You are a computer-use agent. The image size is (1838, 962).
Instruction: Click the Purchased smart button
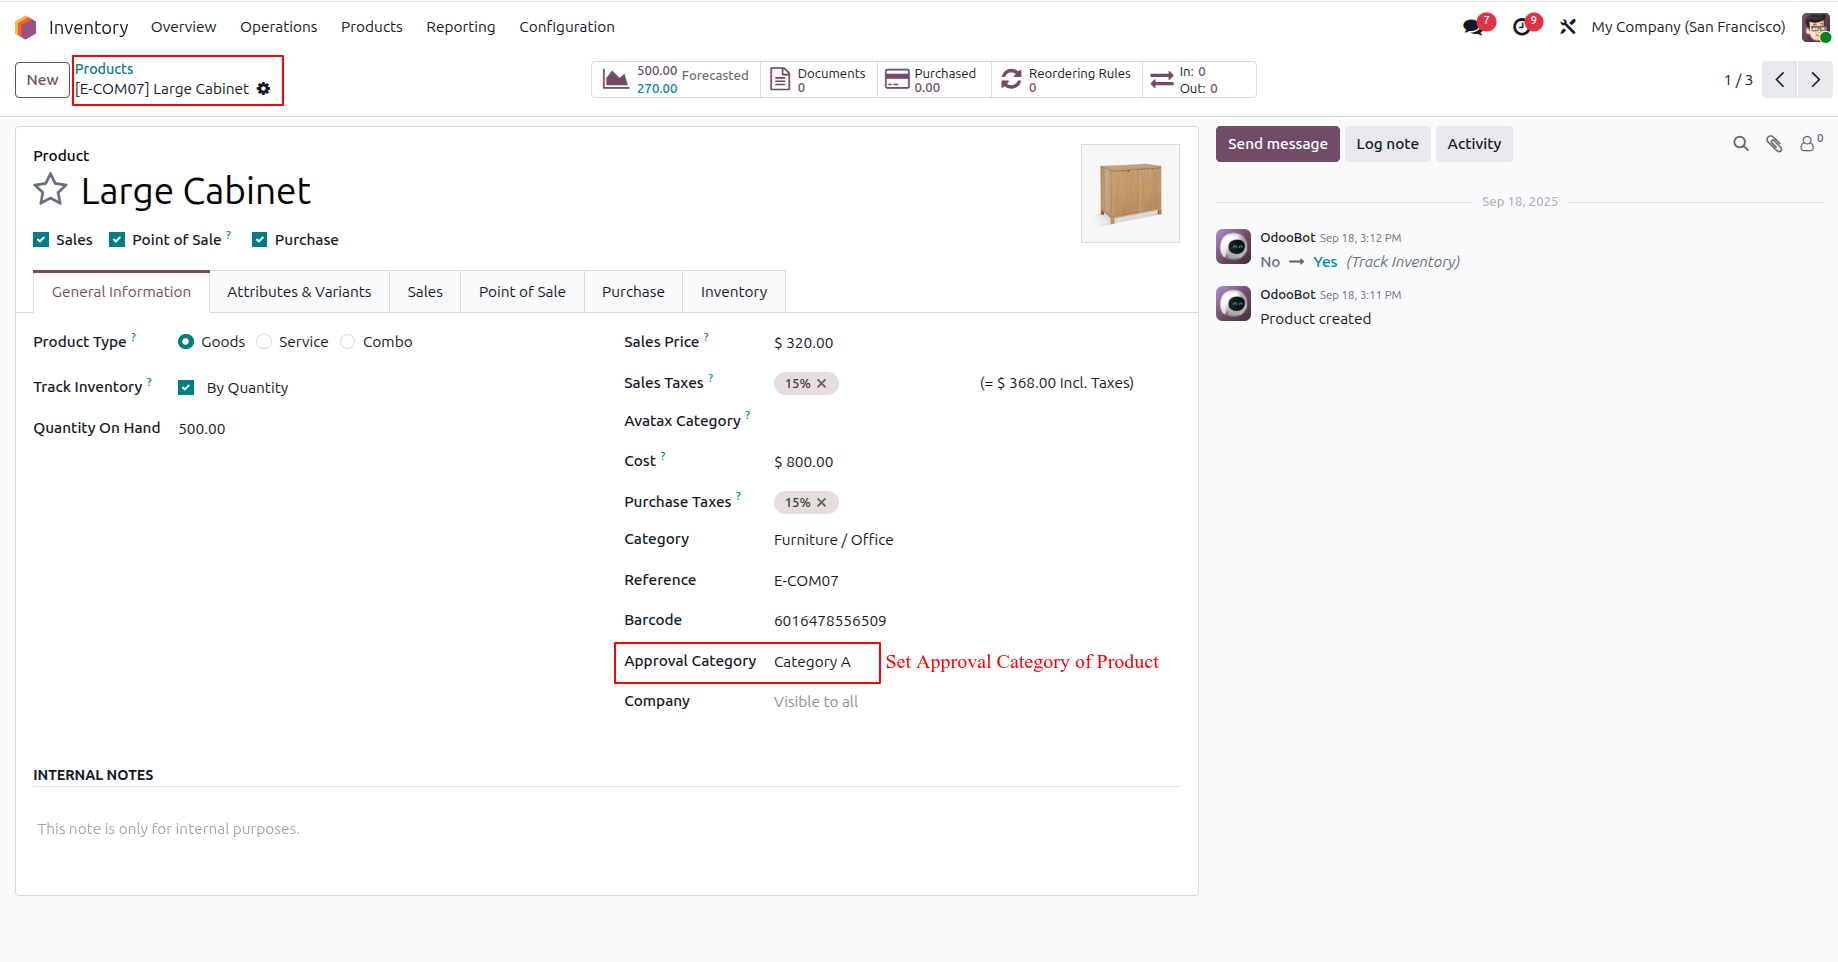click(931, 80)
